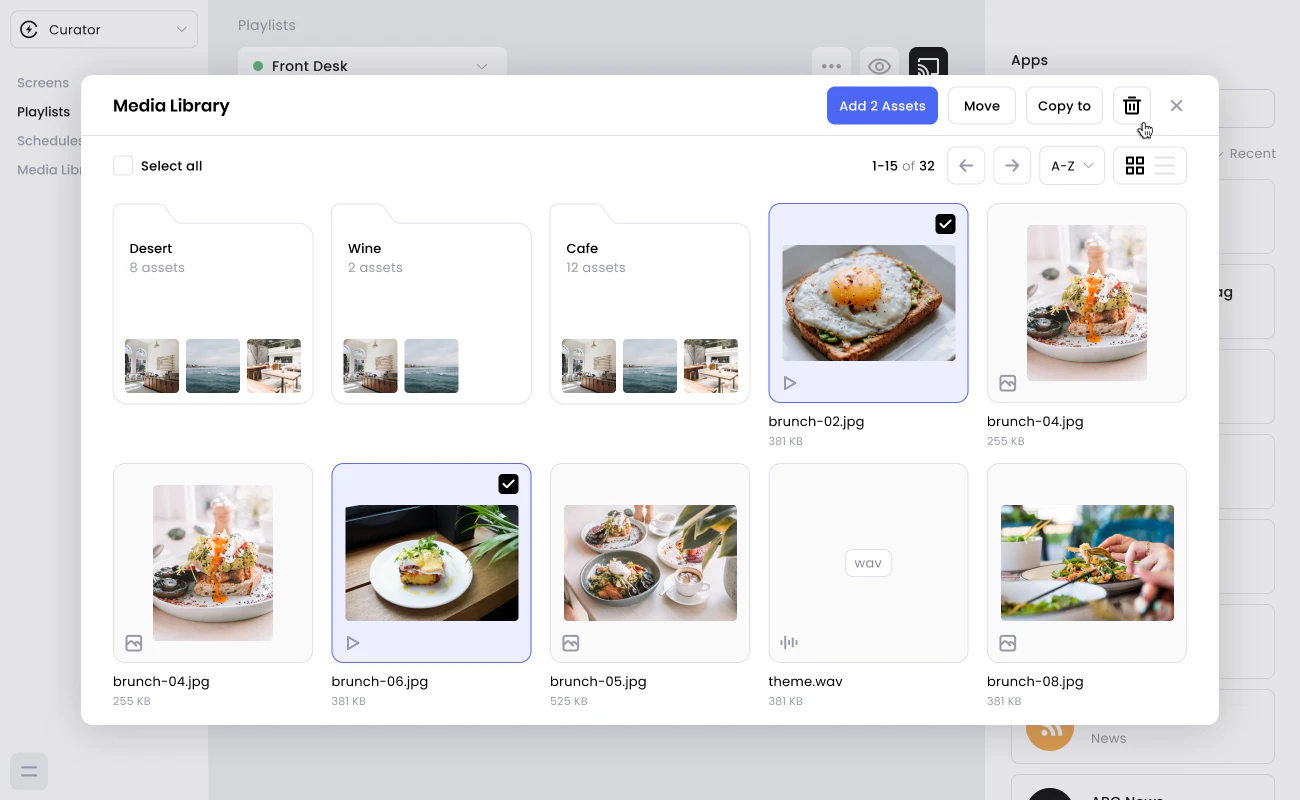Screen dimensions: 1300x800
Task: Click the third preview thumbnail in Cafe folder
Action: pos(711,366)
